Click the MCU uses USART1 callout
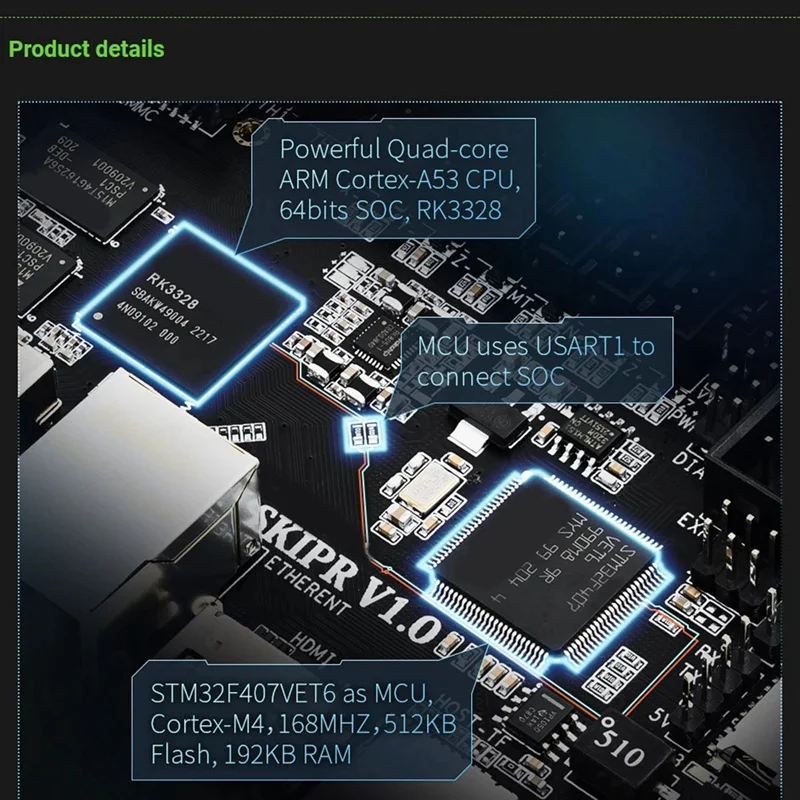This screenshot has width=800, height=800. point(536,362)
